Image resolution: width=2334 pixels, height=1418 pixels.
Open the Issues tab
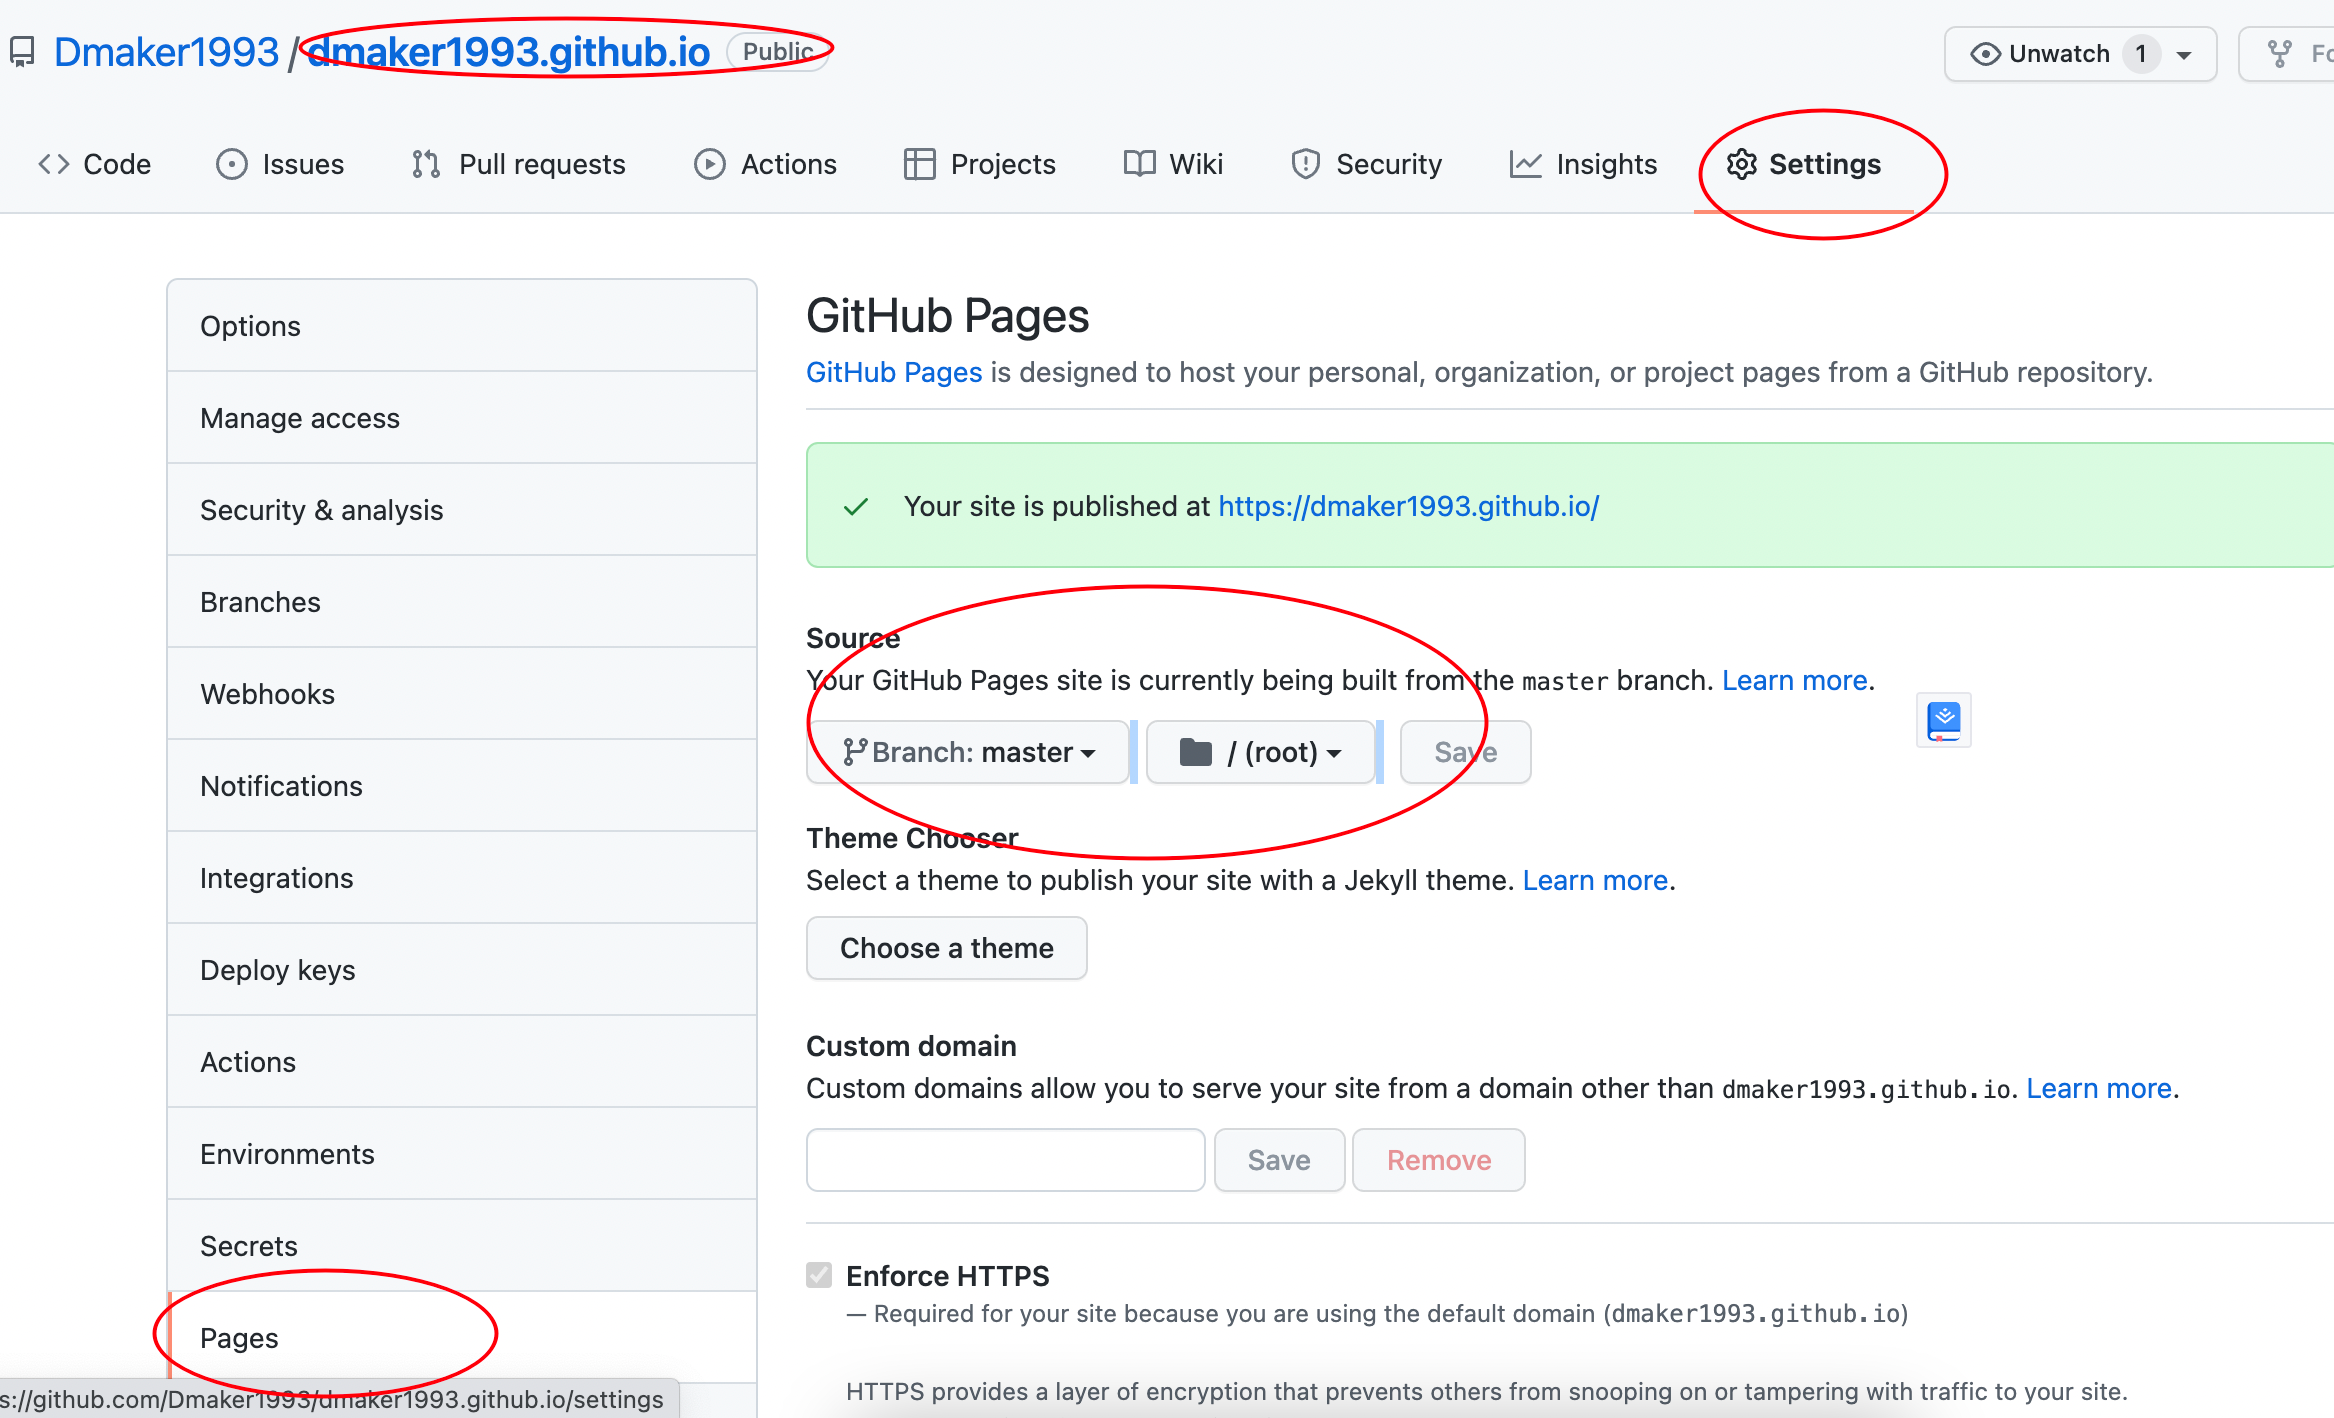coord(280,164)
